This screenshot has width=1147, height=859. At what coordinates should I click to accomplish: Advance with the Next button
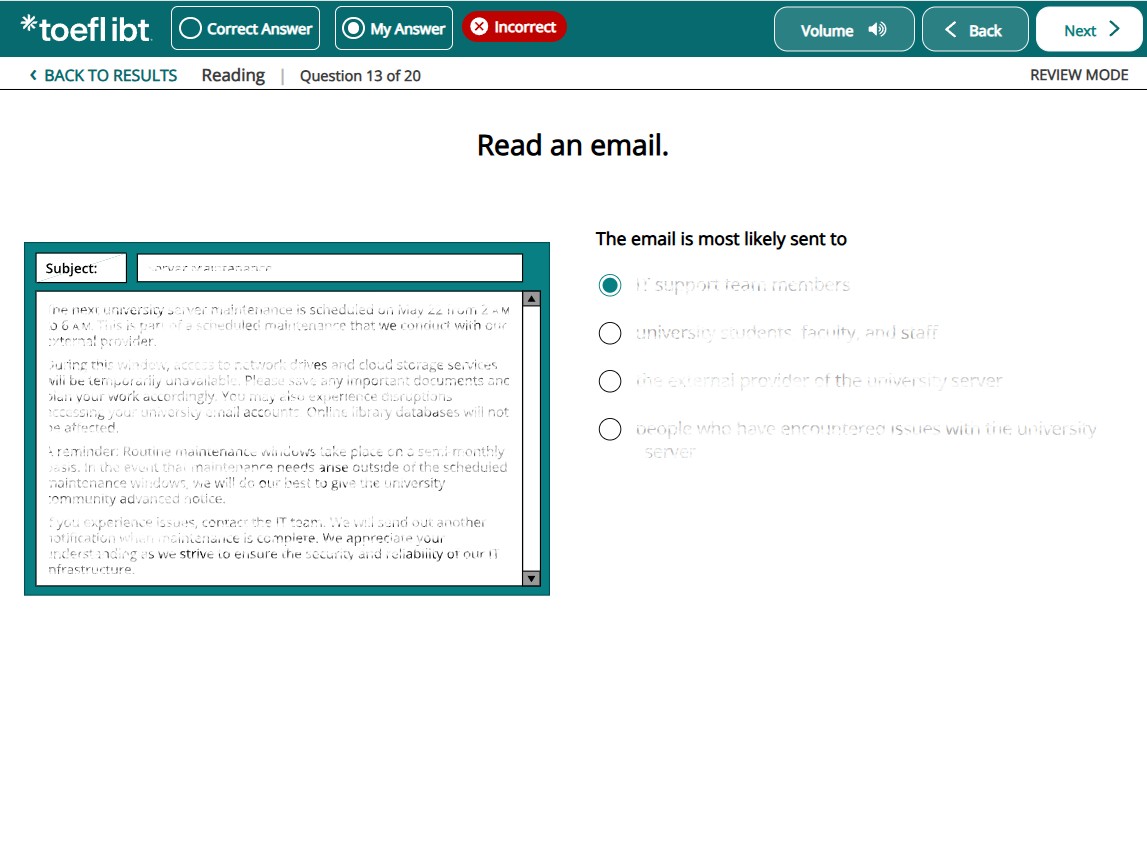pos(1090,30)
